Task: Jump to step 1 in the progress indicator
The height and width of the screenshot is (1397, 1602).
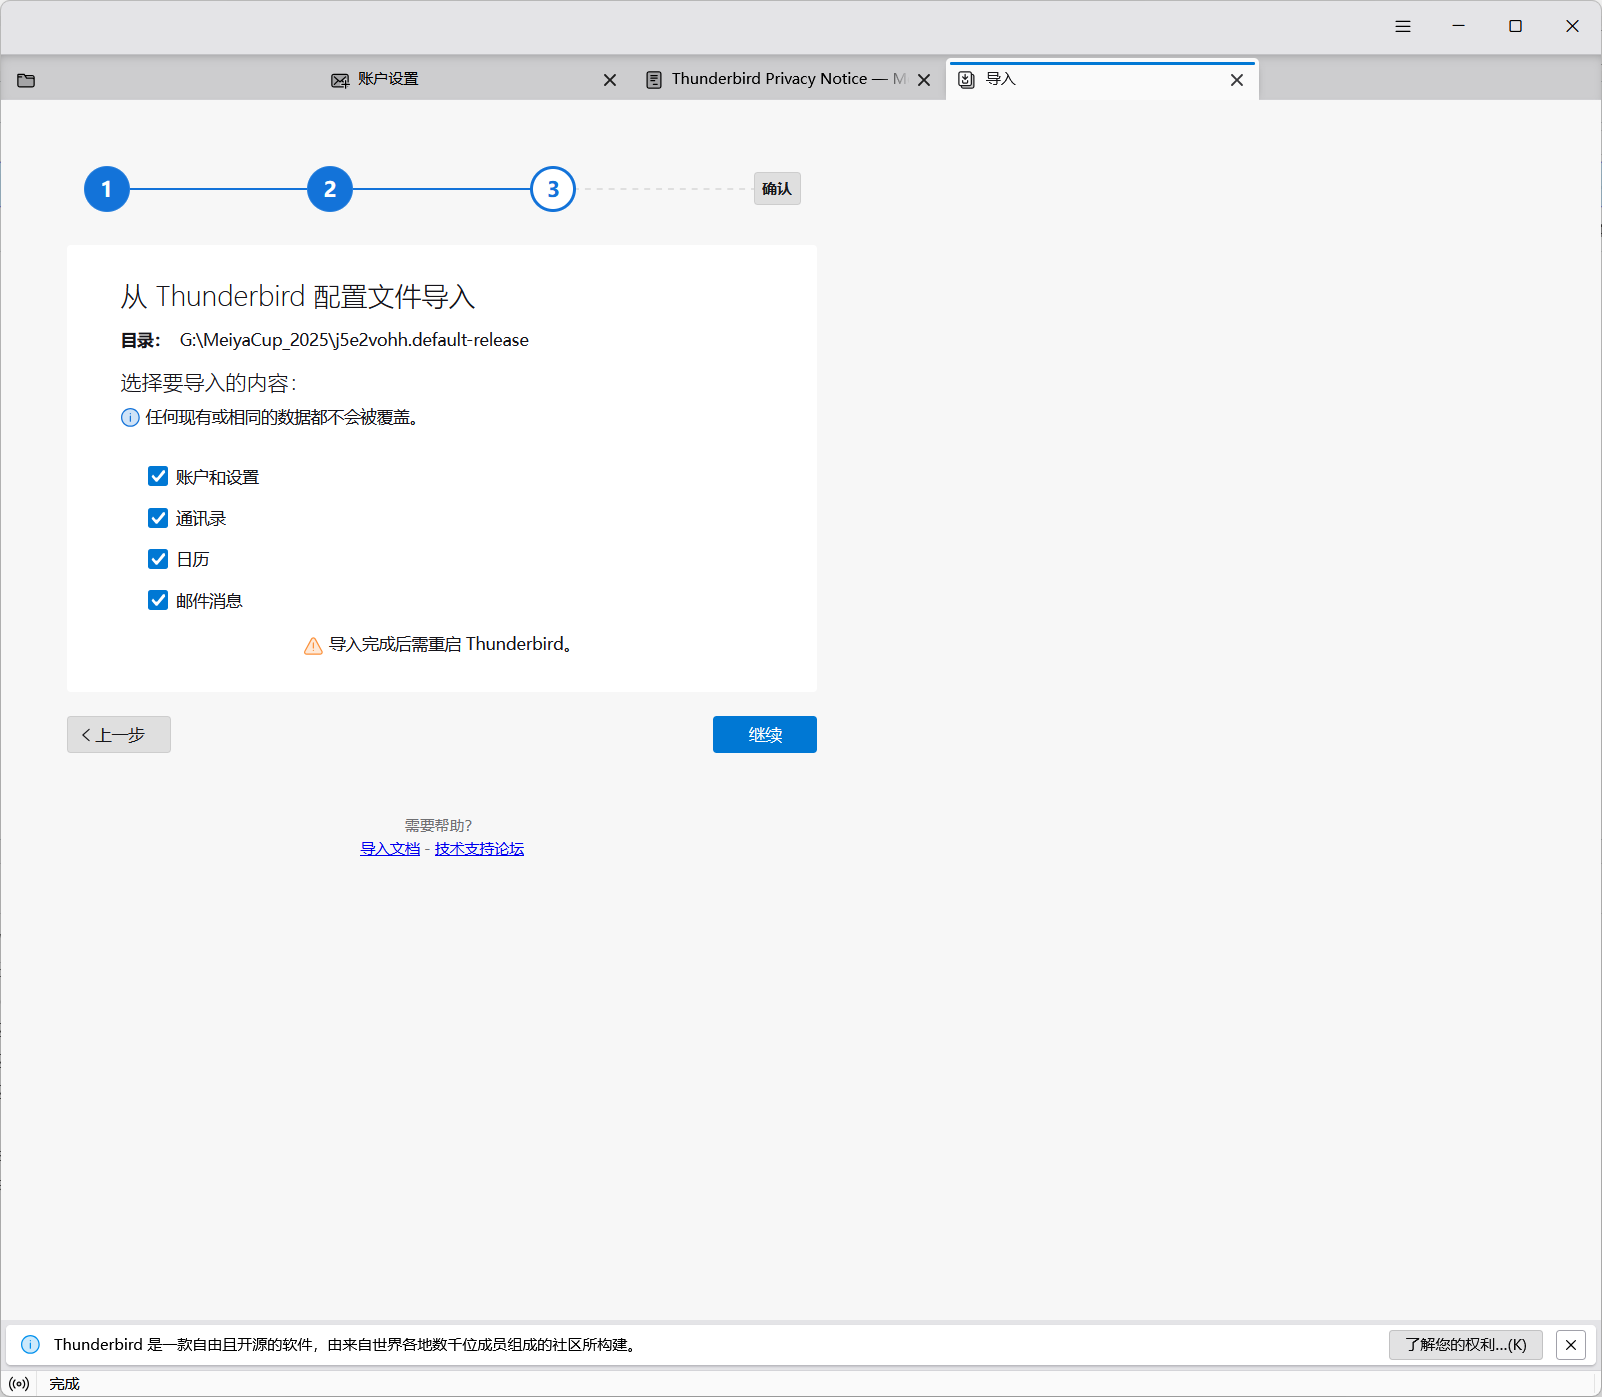Action: tap(107, 189)
